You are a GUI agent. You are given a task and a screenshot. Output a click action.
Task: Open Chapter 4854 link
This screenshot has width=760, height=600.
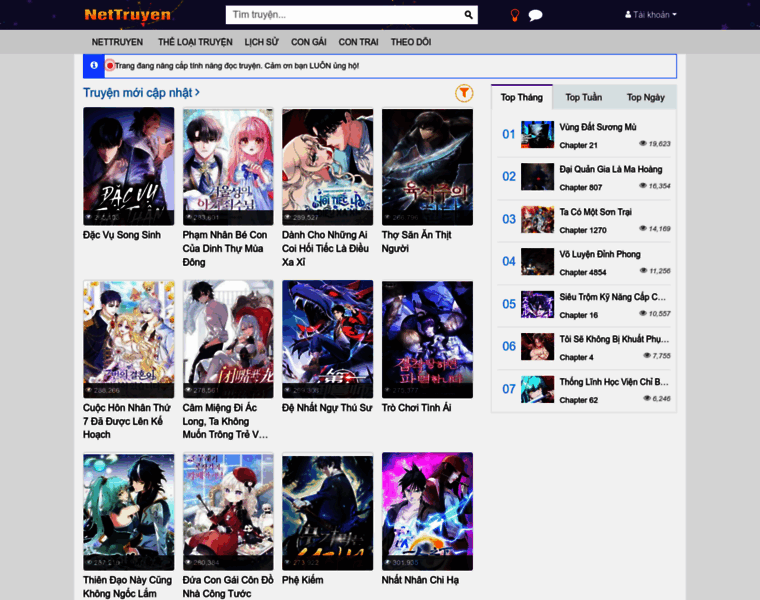point(583,272)
